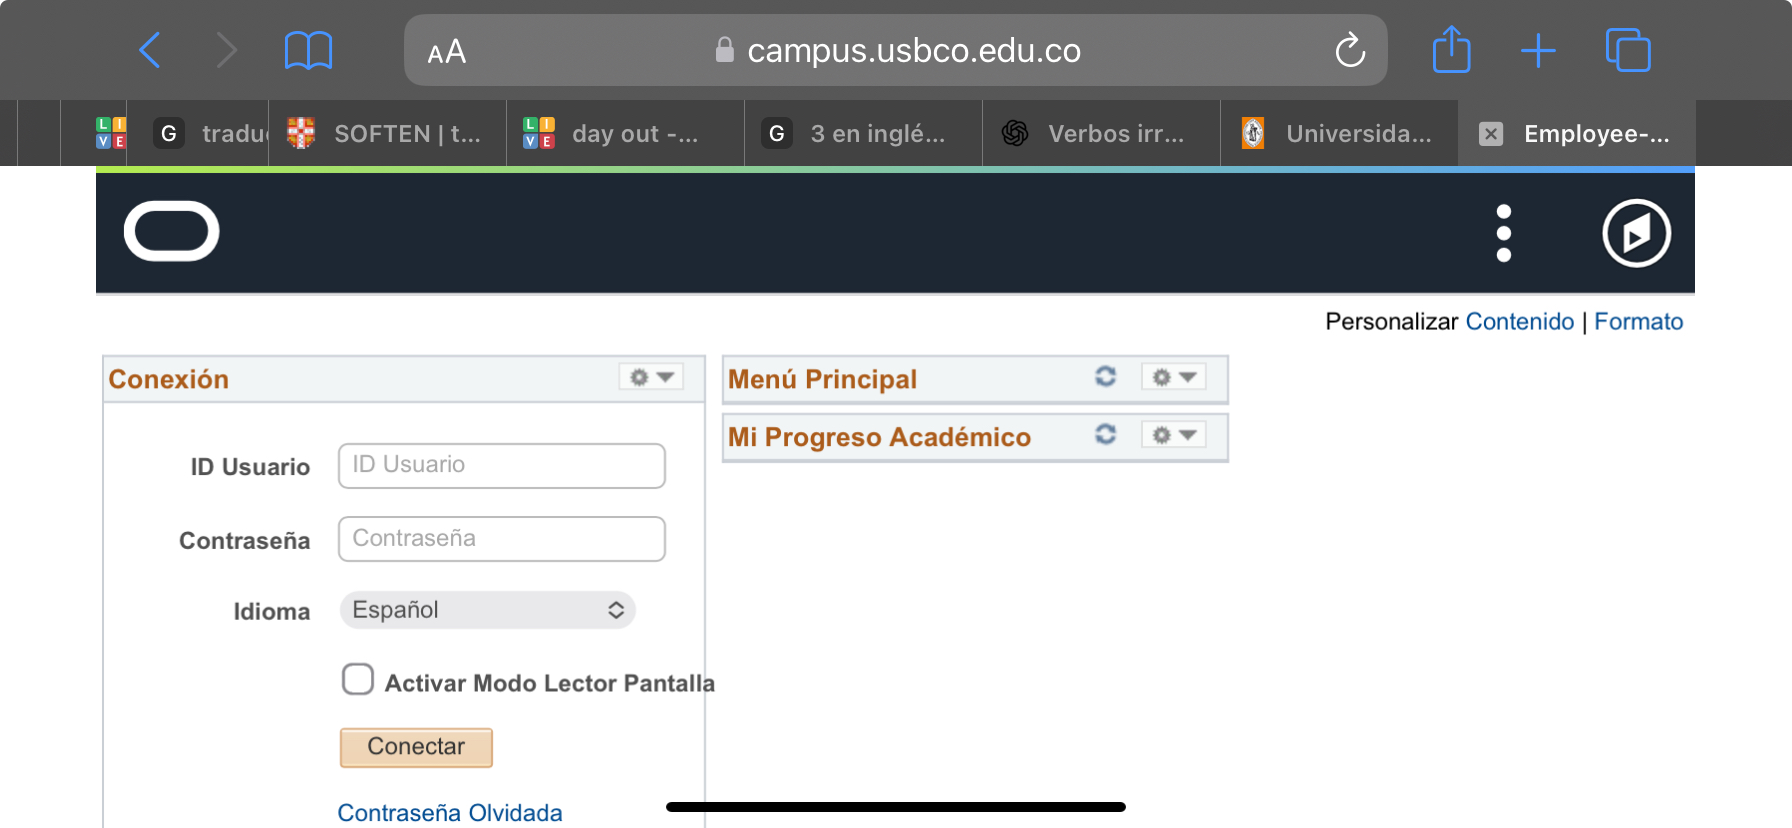Tap the AA reader text size control
The height and width of the screenshot is (828, 1792).
[446, 51]
